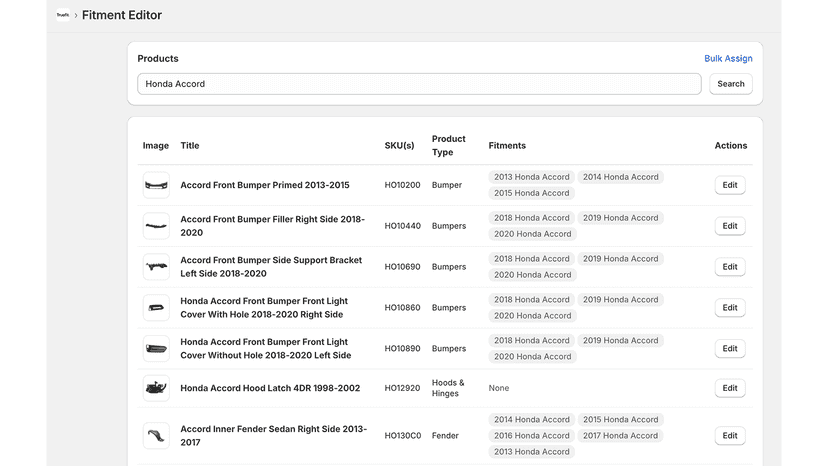
Task: Click None fitment in Hood Latch row
Action: [x=498, y=388]
